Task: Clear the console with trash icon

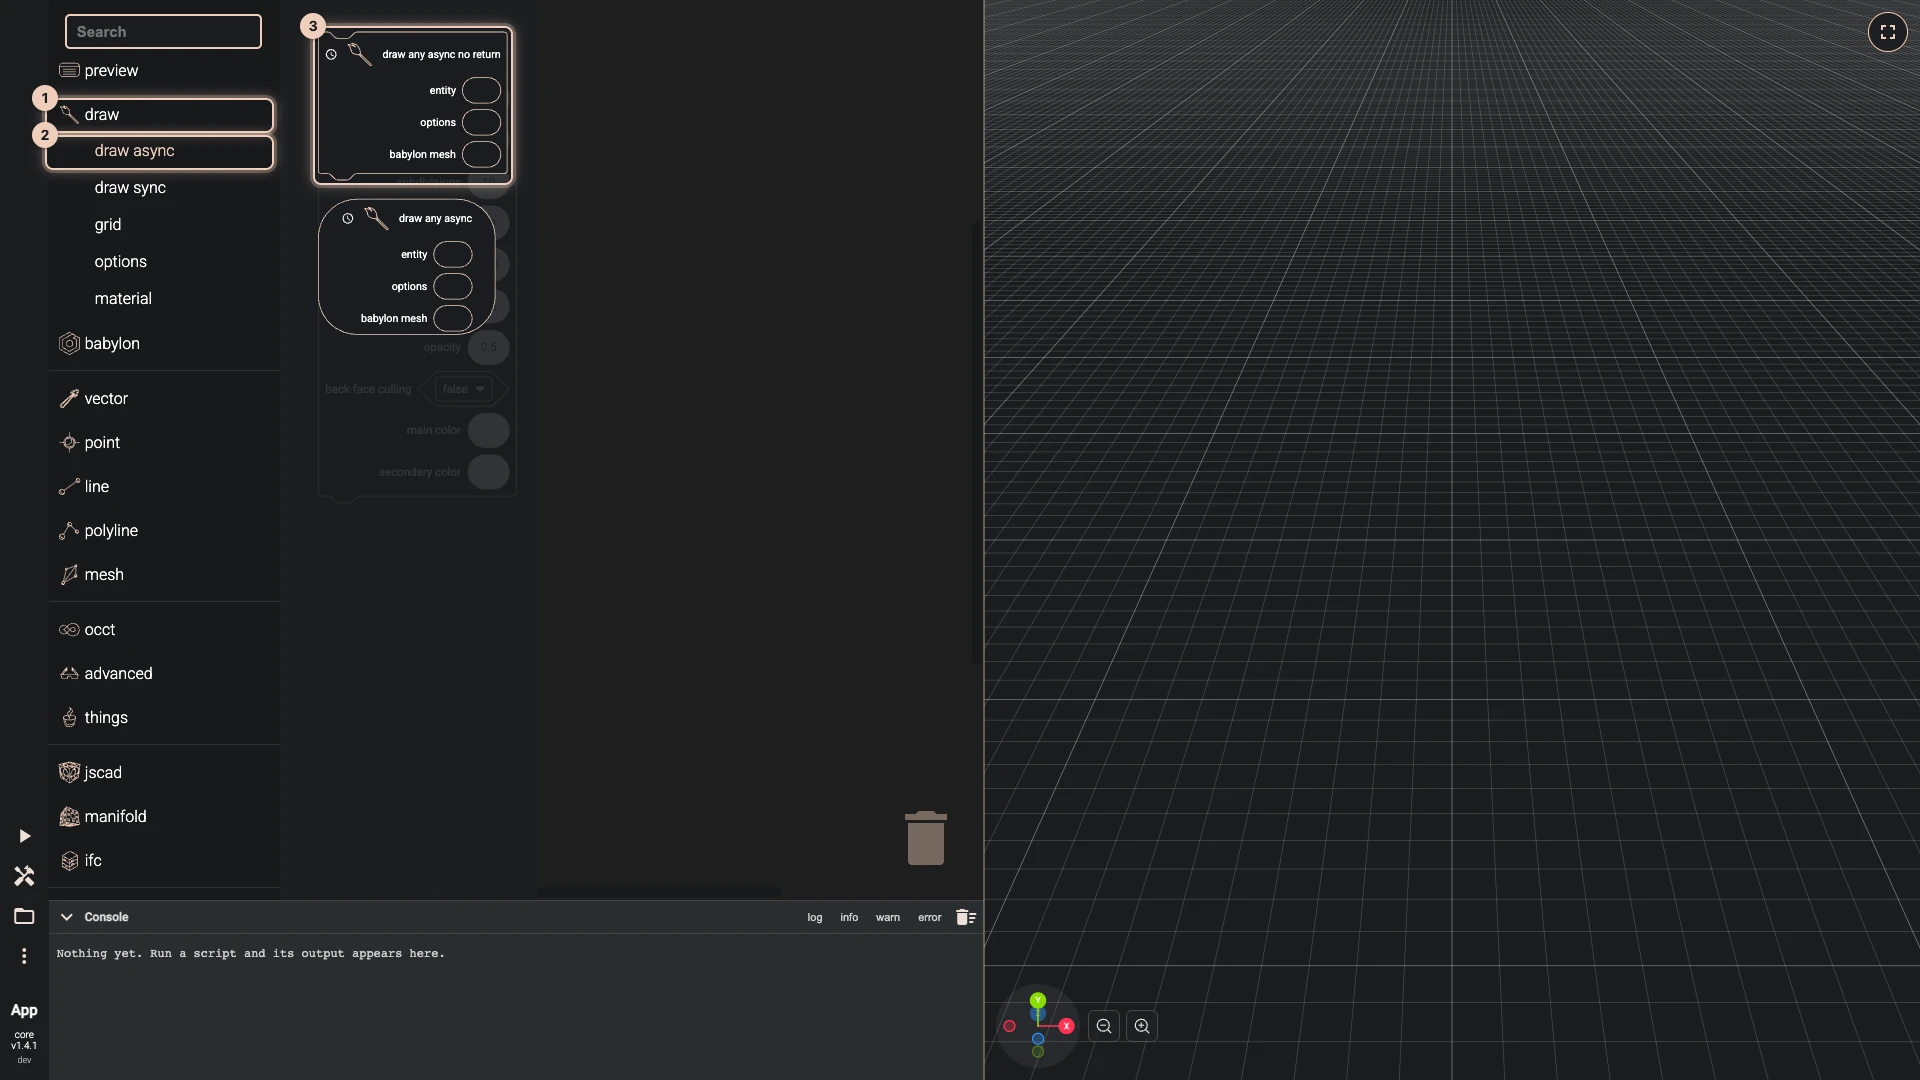Action: tap(965, 917)
